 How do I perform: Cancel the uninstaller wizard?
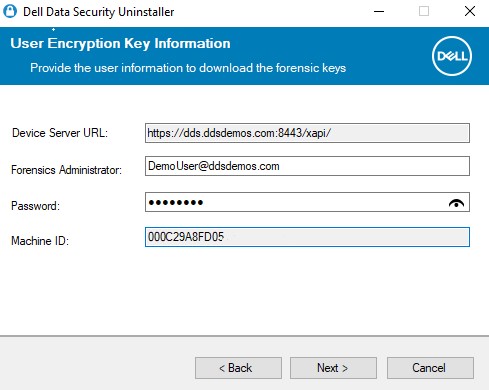[430, 368]
